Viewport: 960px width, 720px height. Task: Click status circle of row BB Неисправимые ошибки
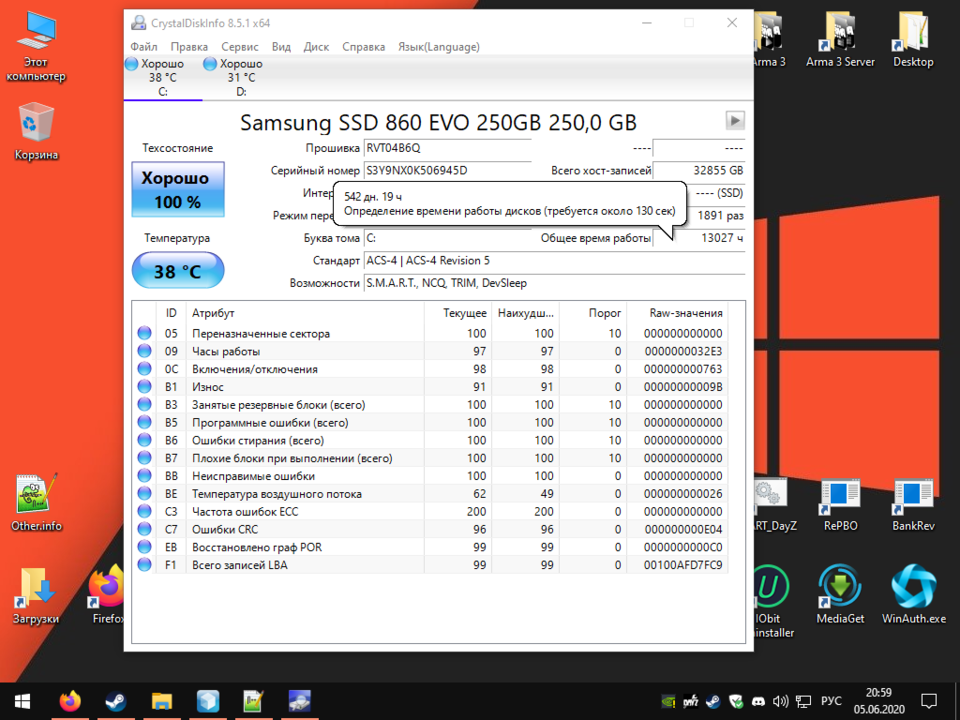pos(144,476)
